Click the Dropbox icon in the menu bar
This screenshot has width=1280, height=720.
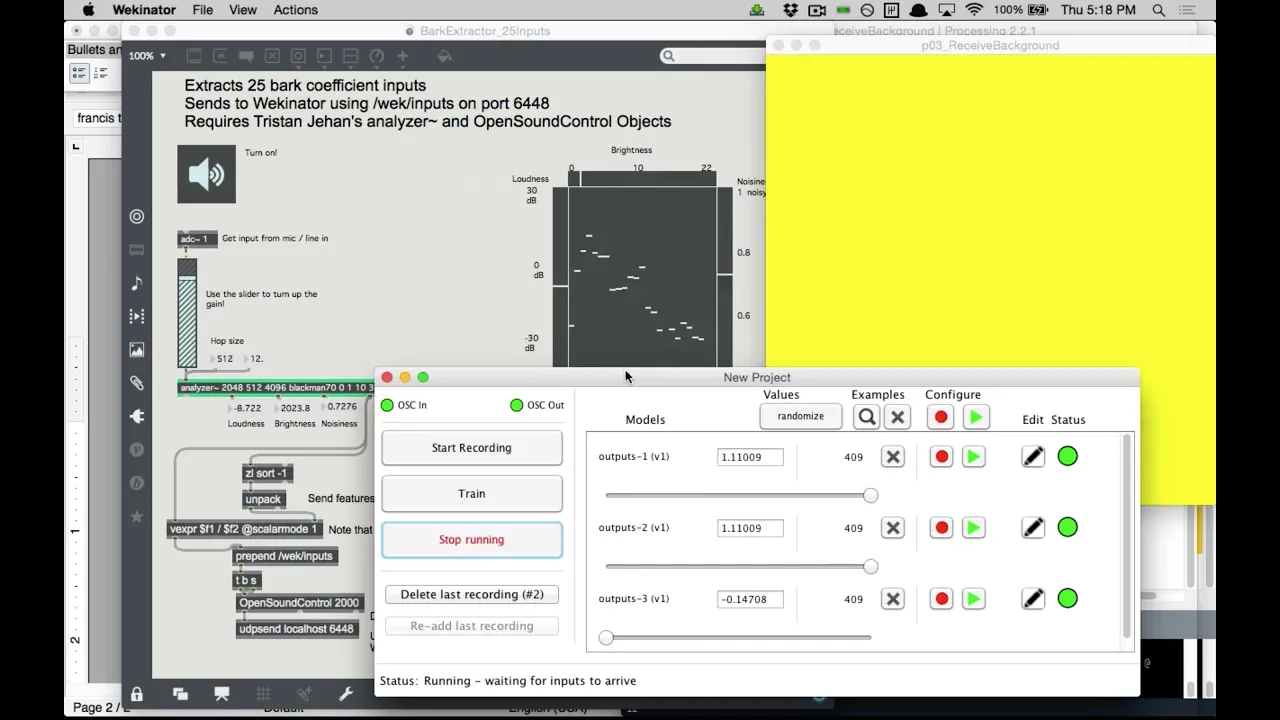pos(791,10)
